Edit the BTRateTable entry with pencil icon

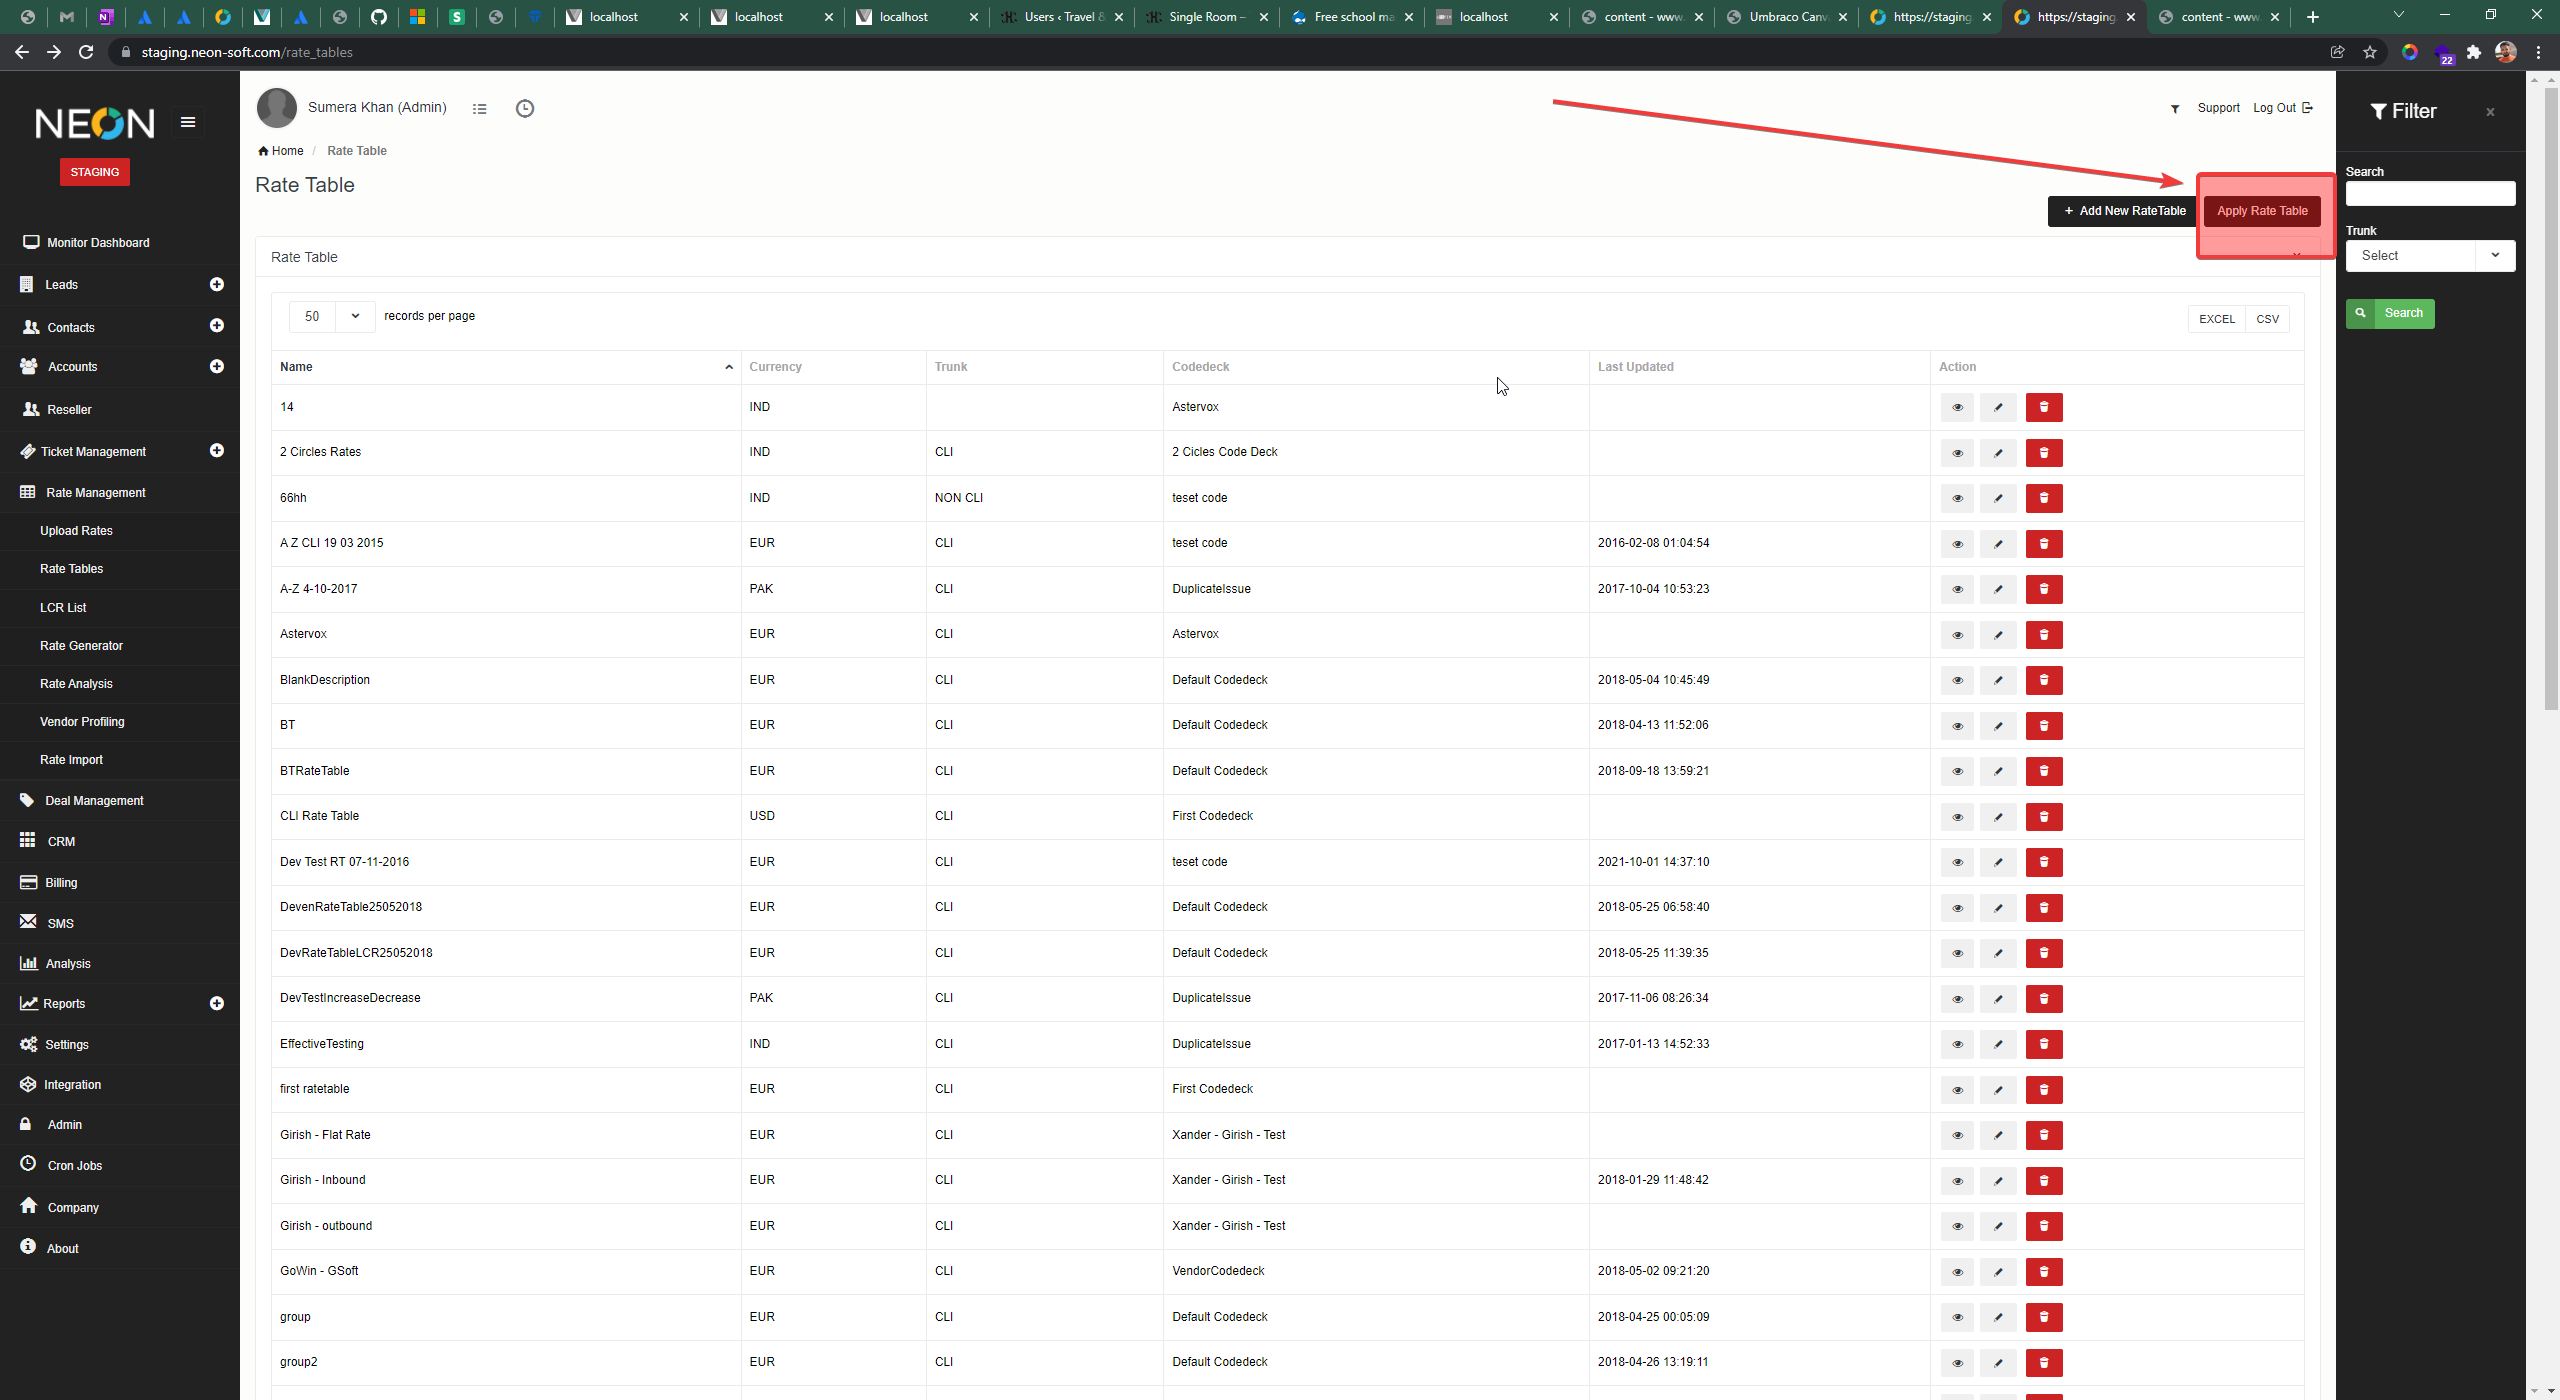(1998, 771)
